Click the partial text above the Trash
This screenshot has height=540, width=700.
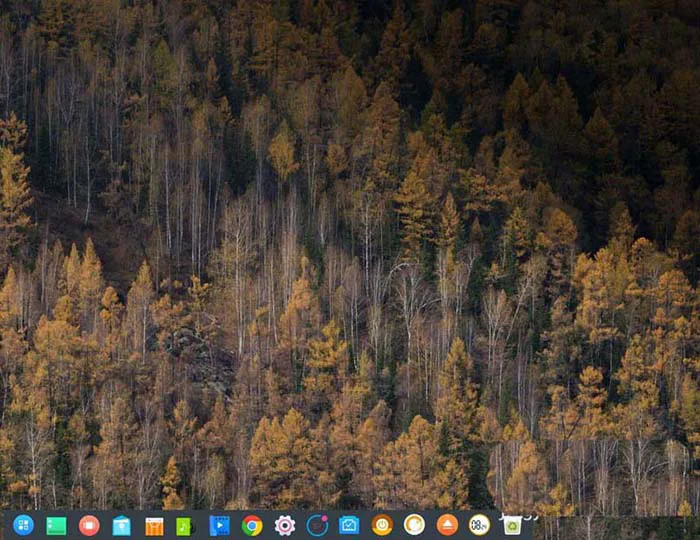(x=519, y=516)
